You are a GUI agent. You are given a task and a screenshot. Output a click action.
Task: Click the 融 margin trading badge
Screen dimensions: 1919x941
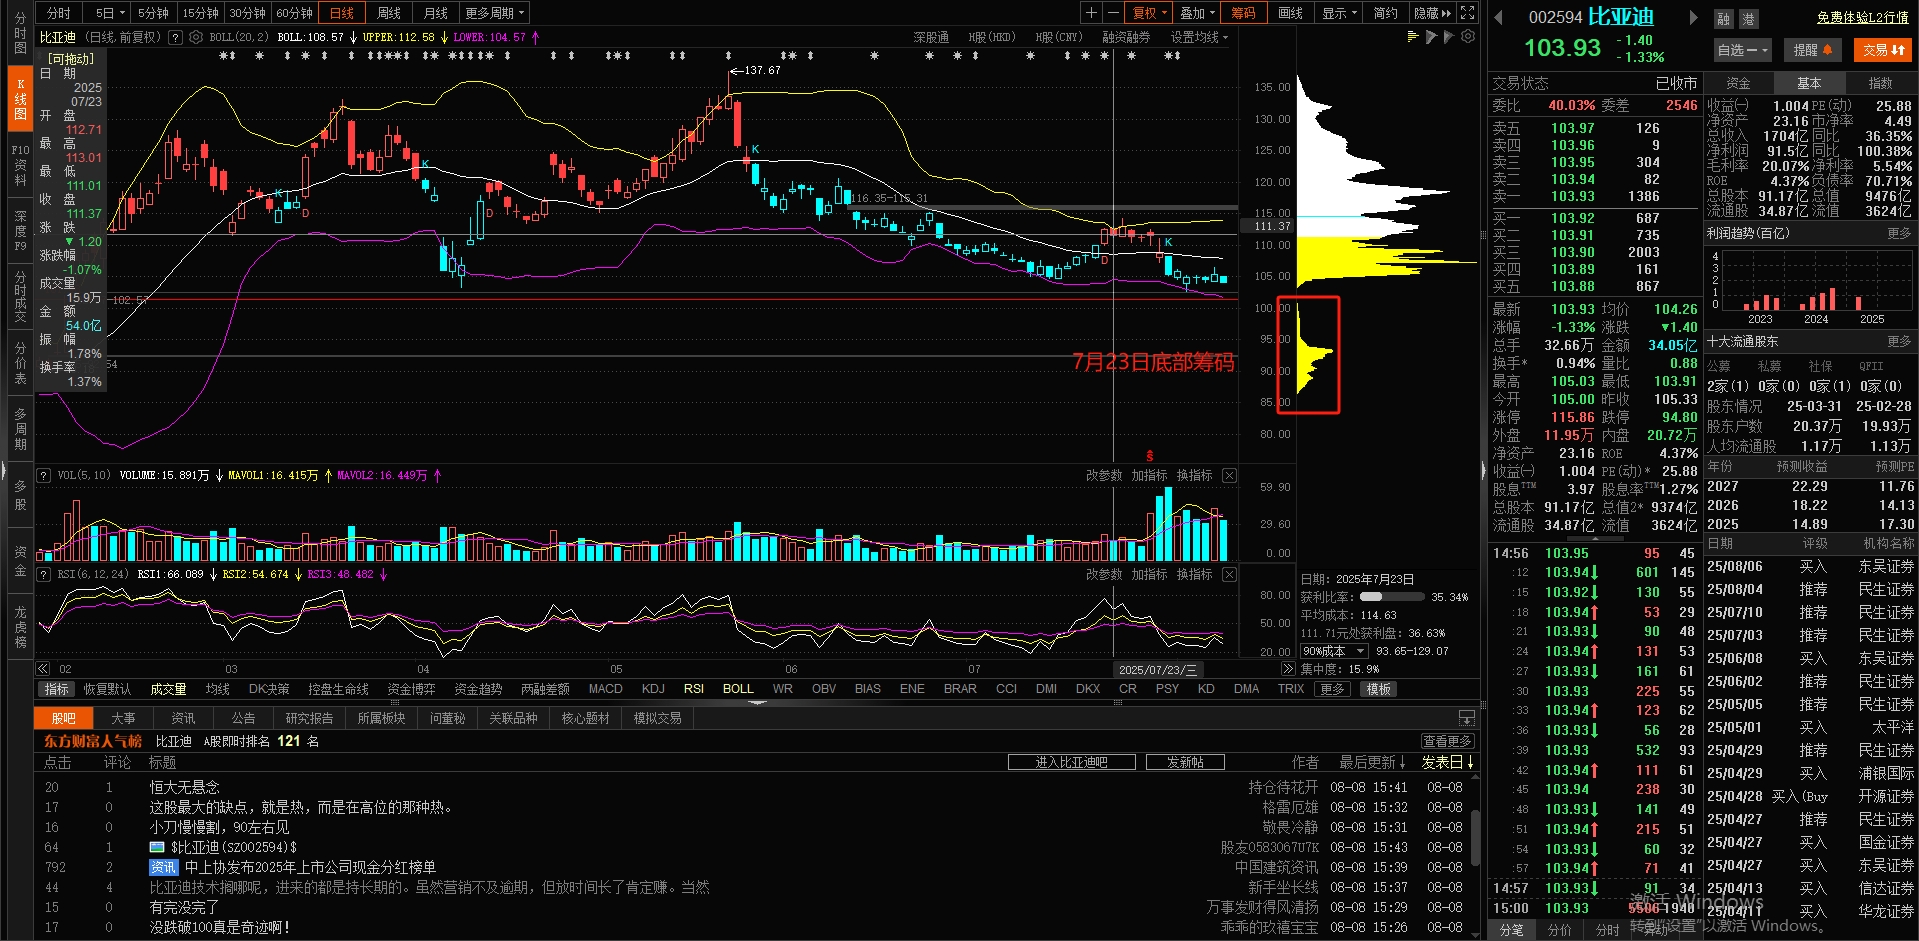pos(1723,19)
